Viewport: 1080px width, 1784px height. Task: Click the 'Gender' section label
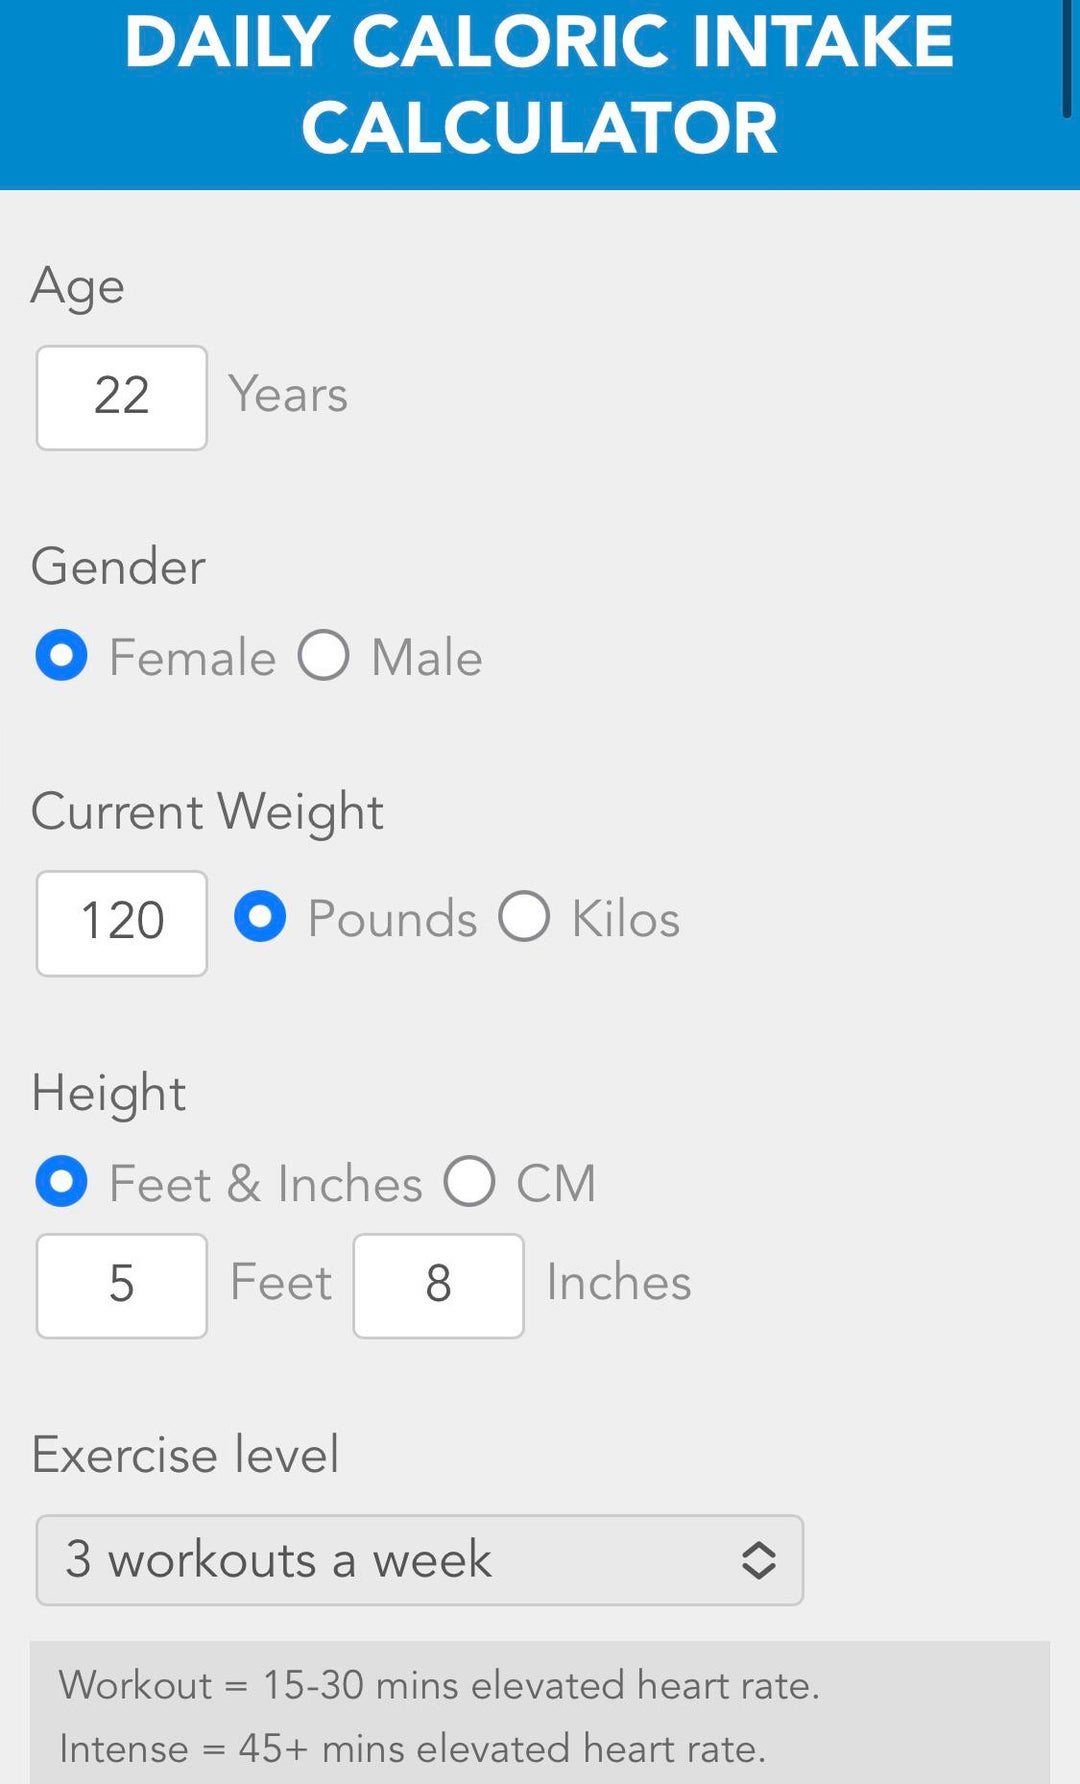[118, 566]
